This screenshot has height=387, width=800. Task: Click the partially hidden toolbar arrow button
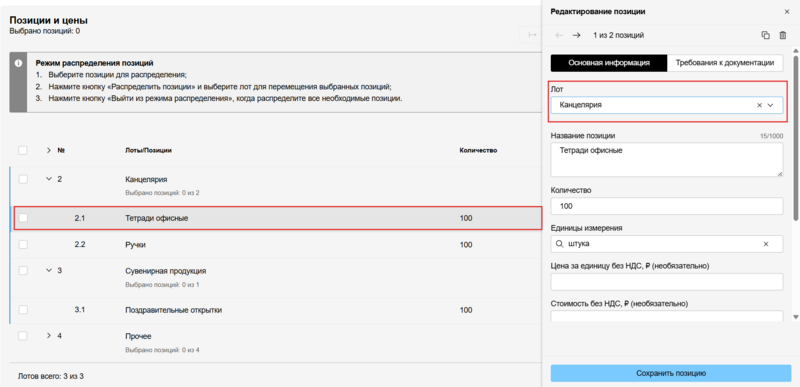coord(532,35)
